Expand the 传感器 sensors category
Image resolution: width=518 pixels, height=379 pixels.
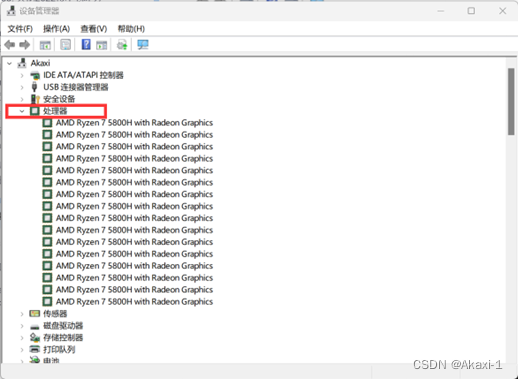[22, 314]
